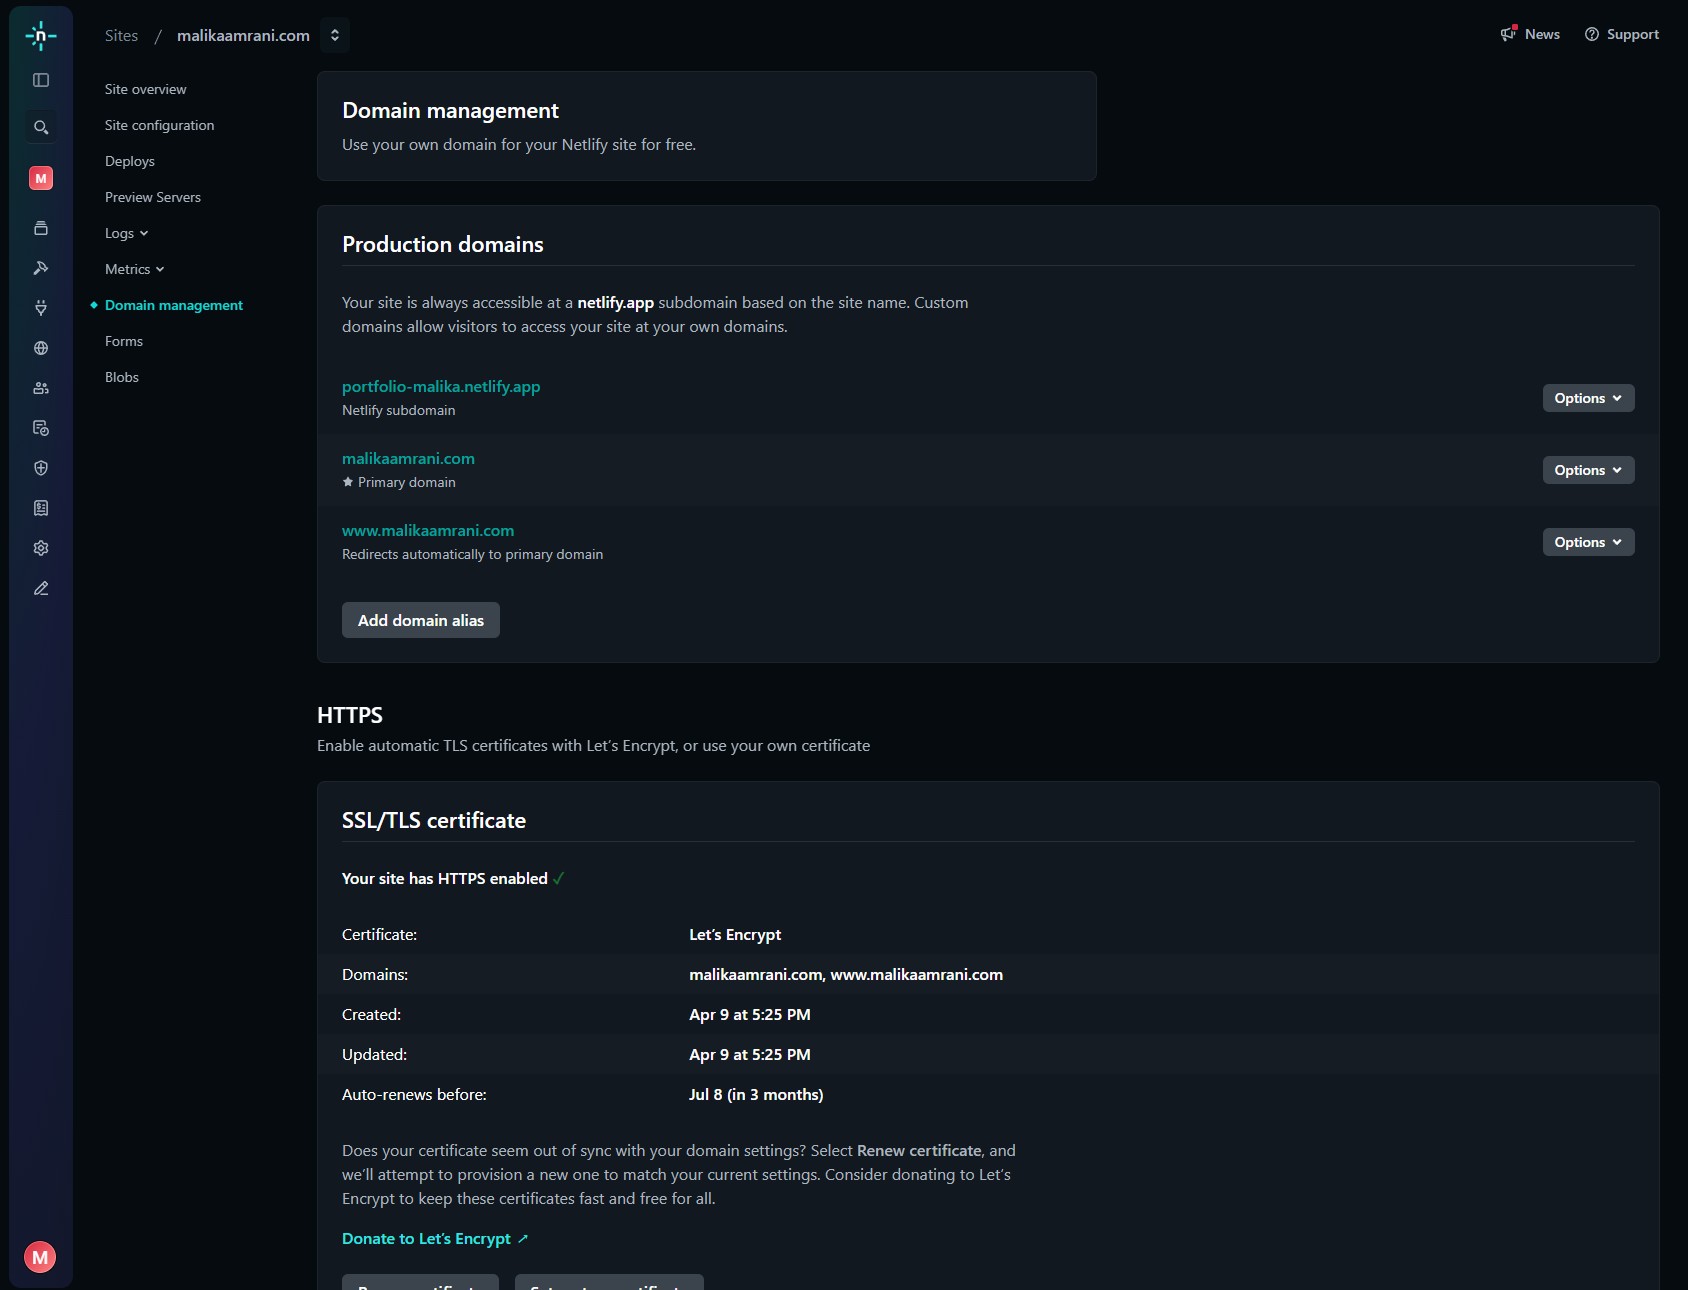The width and height of the screenshot is (1688, 1290).
Task: Click the 'Netlify subdomain' label
Action: click(399, 410)
